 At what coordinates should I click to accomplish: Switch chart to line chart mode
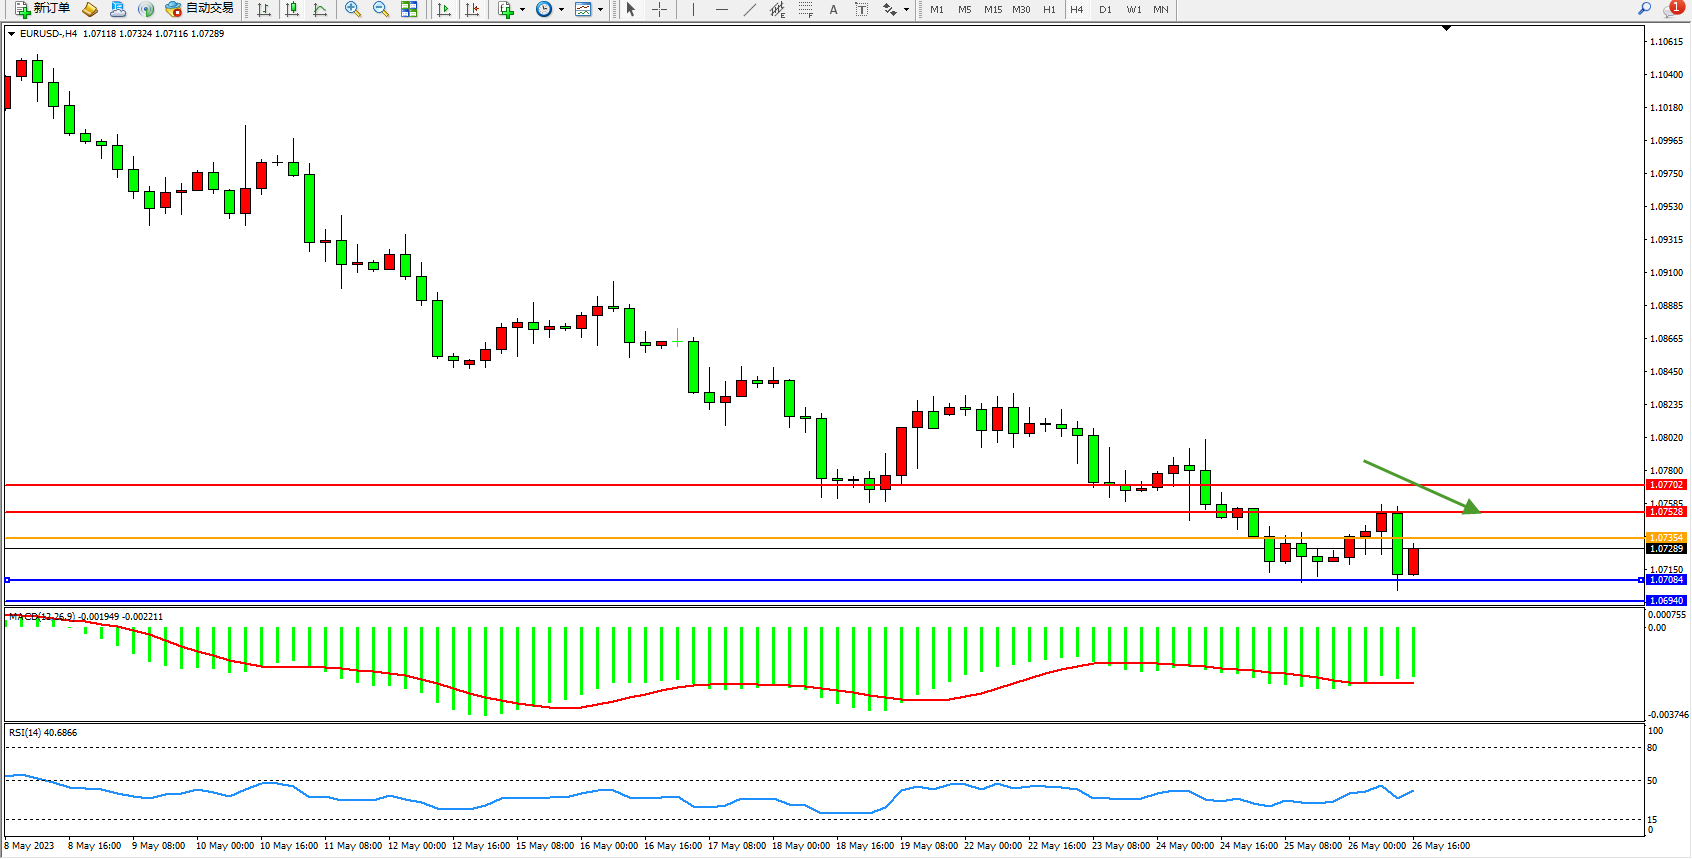(x=320, y=9)
